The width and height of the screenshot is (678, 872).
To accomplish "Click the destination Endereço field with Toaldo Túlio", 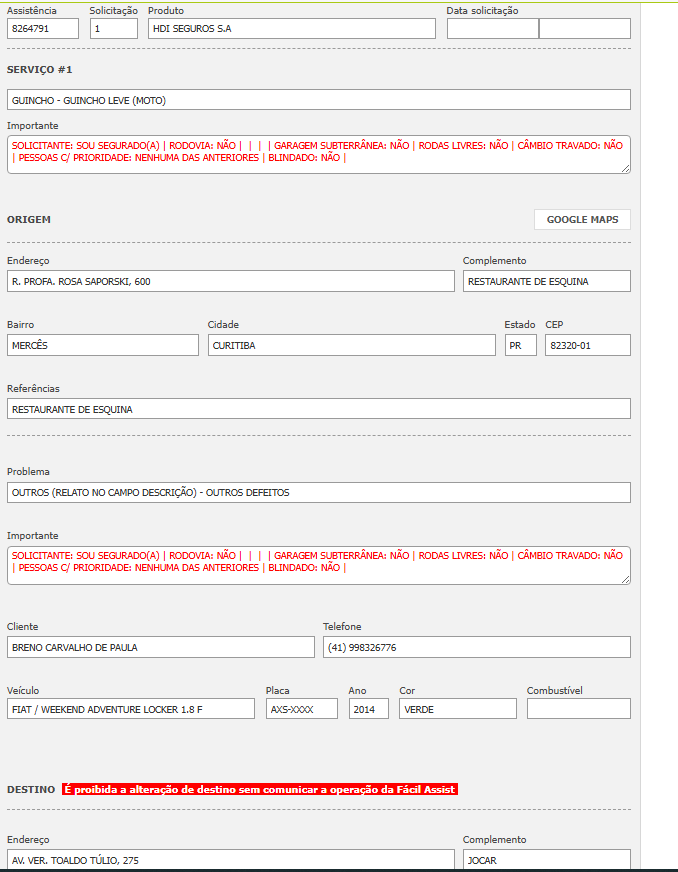I will 230,860.
